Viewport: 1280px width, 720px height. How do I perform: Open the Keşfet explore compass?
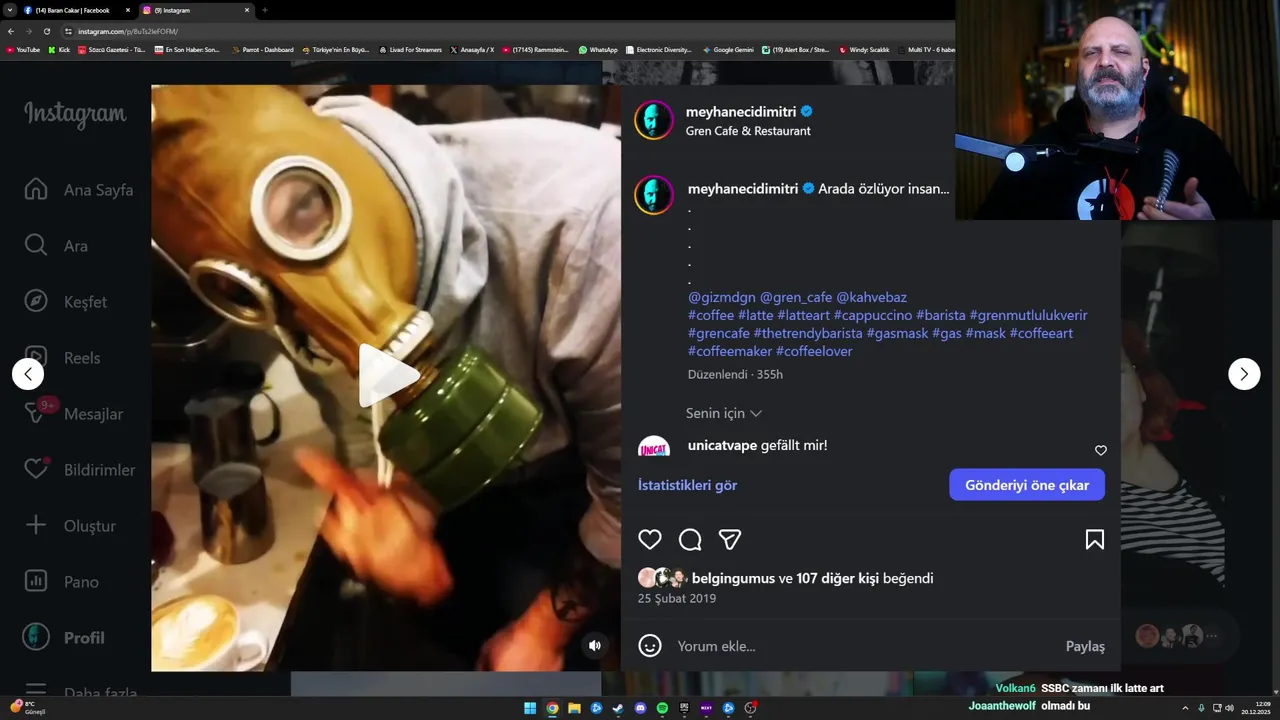pos(65,302)
